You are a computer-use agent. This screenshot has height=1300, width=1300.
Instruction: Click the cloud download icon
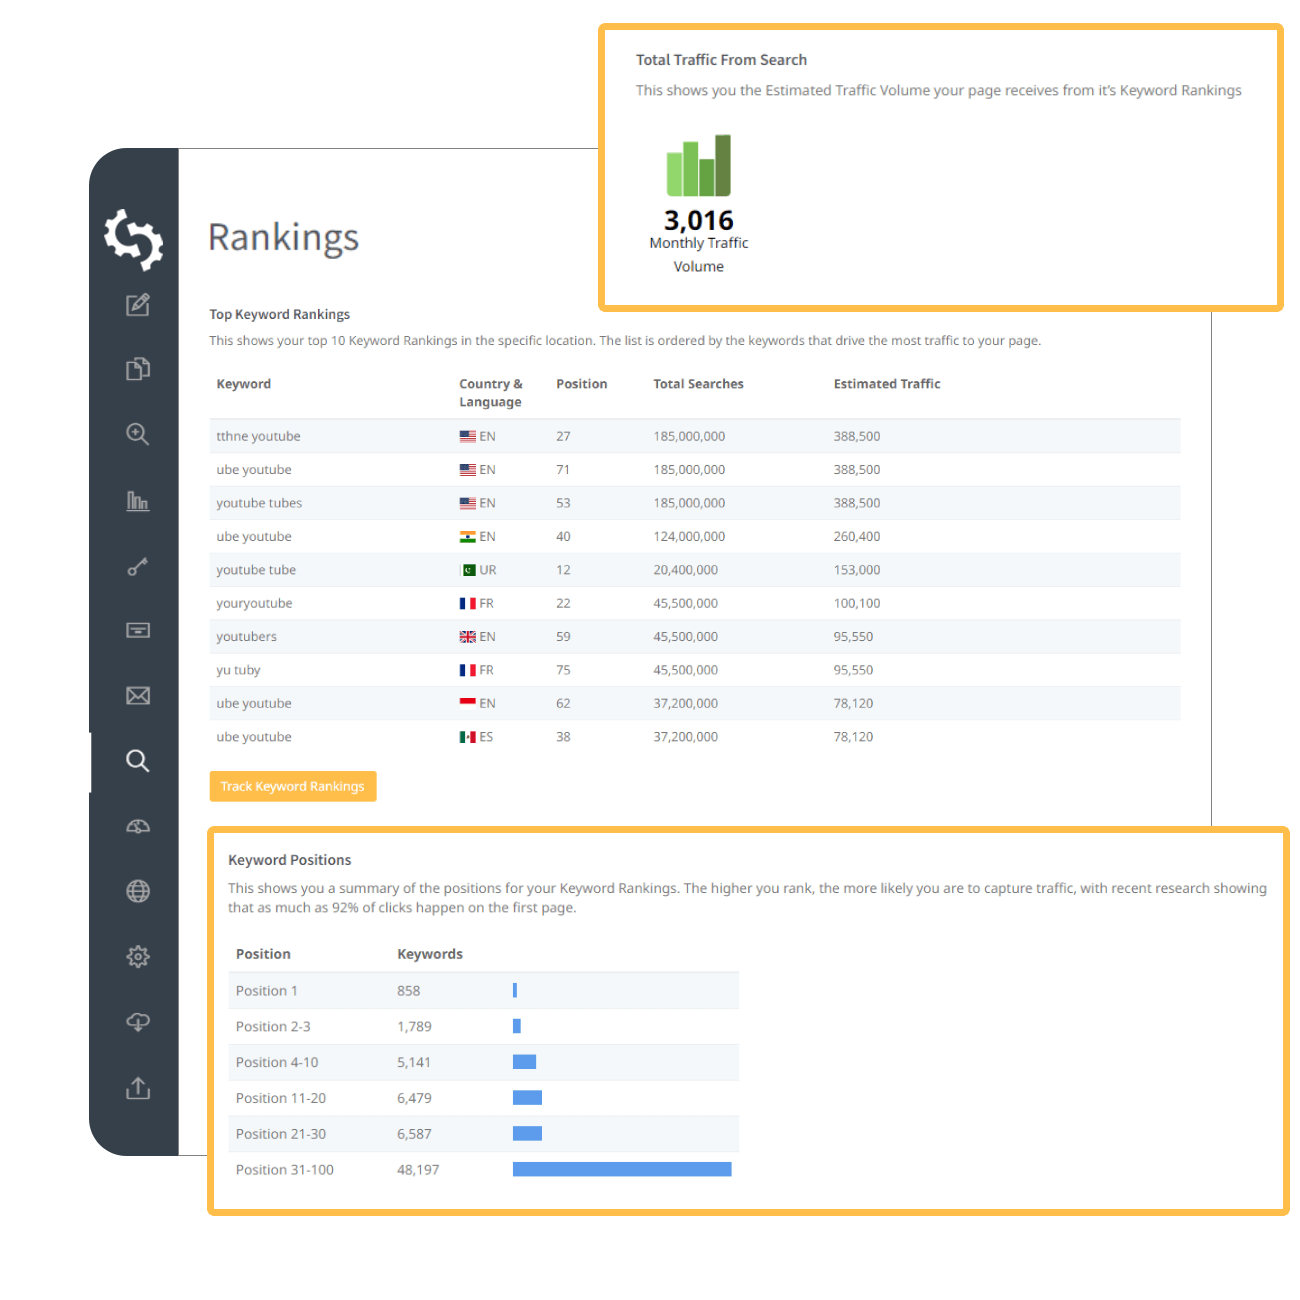pyautogui.click(x=137, y=1021)
